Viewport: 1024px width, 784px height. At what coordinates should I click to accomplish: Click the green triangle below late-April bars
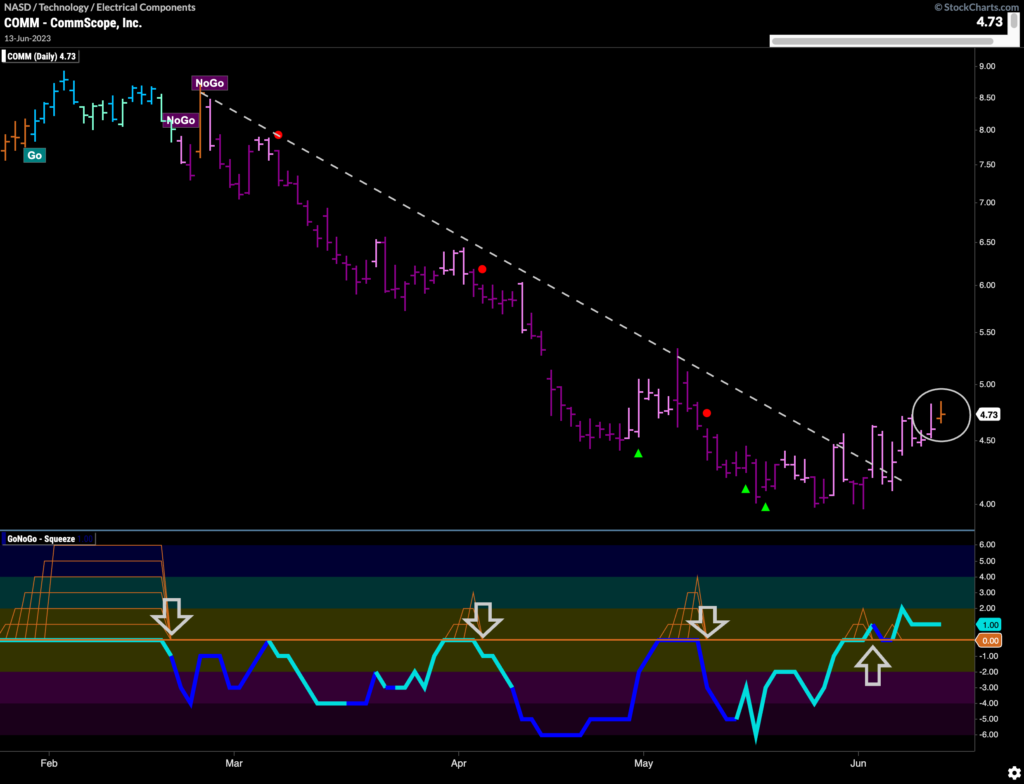pos(638,454)
